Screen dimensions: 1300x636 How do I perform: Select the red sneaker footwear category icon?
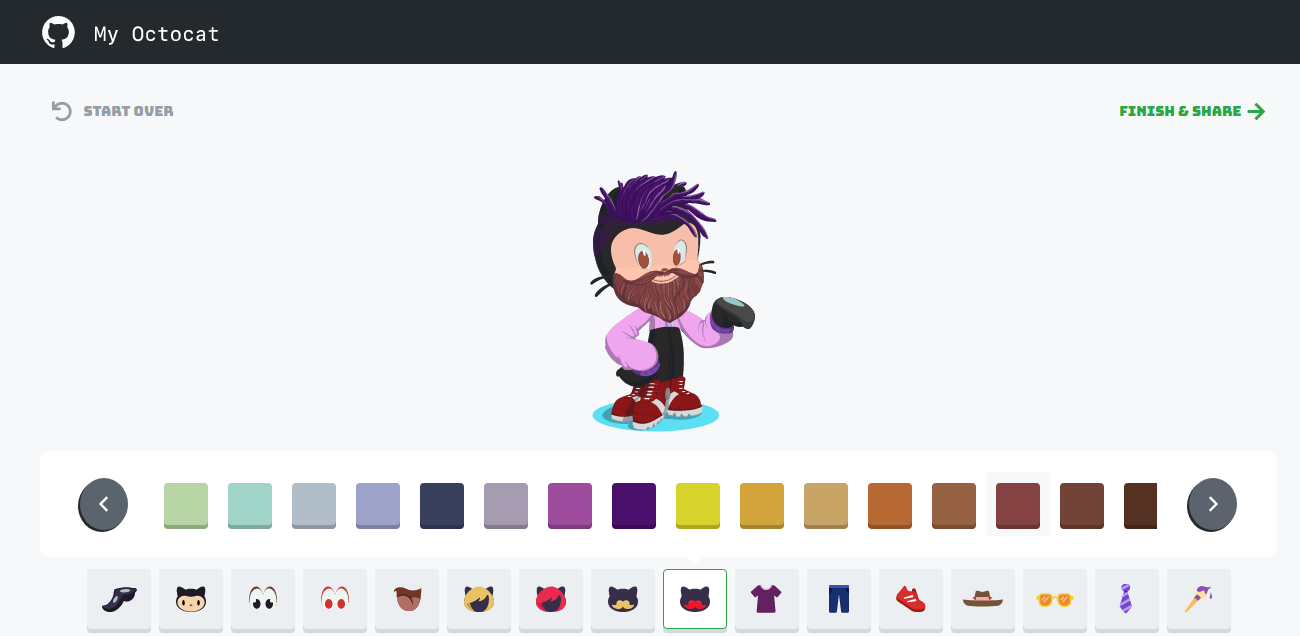click(x=911, y=599)
